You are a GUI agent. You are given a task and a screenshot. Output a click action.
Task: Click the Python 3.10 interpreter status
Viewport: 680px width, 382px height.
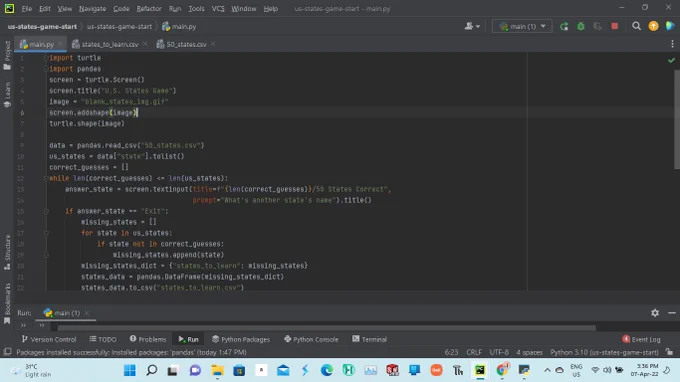coord(604,352)
